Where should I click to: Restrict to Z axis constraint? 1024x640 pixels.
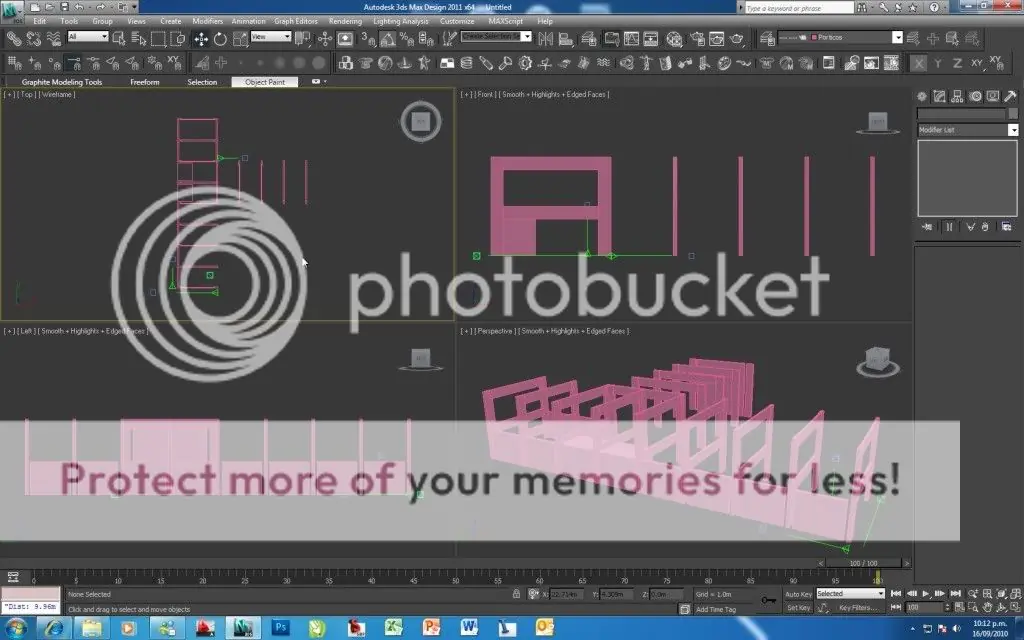point(957,63)
